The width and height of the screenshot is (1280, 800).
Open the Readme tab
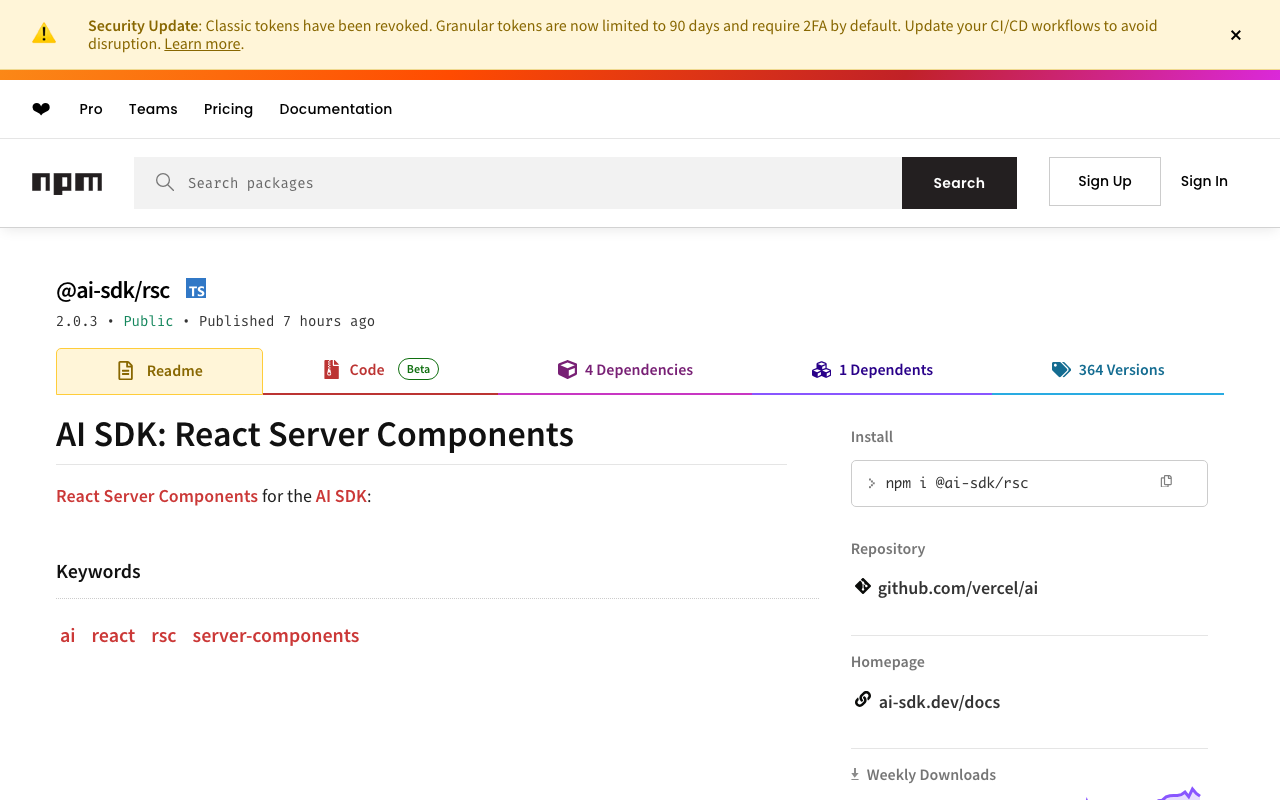(160, 371)
